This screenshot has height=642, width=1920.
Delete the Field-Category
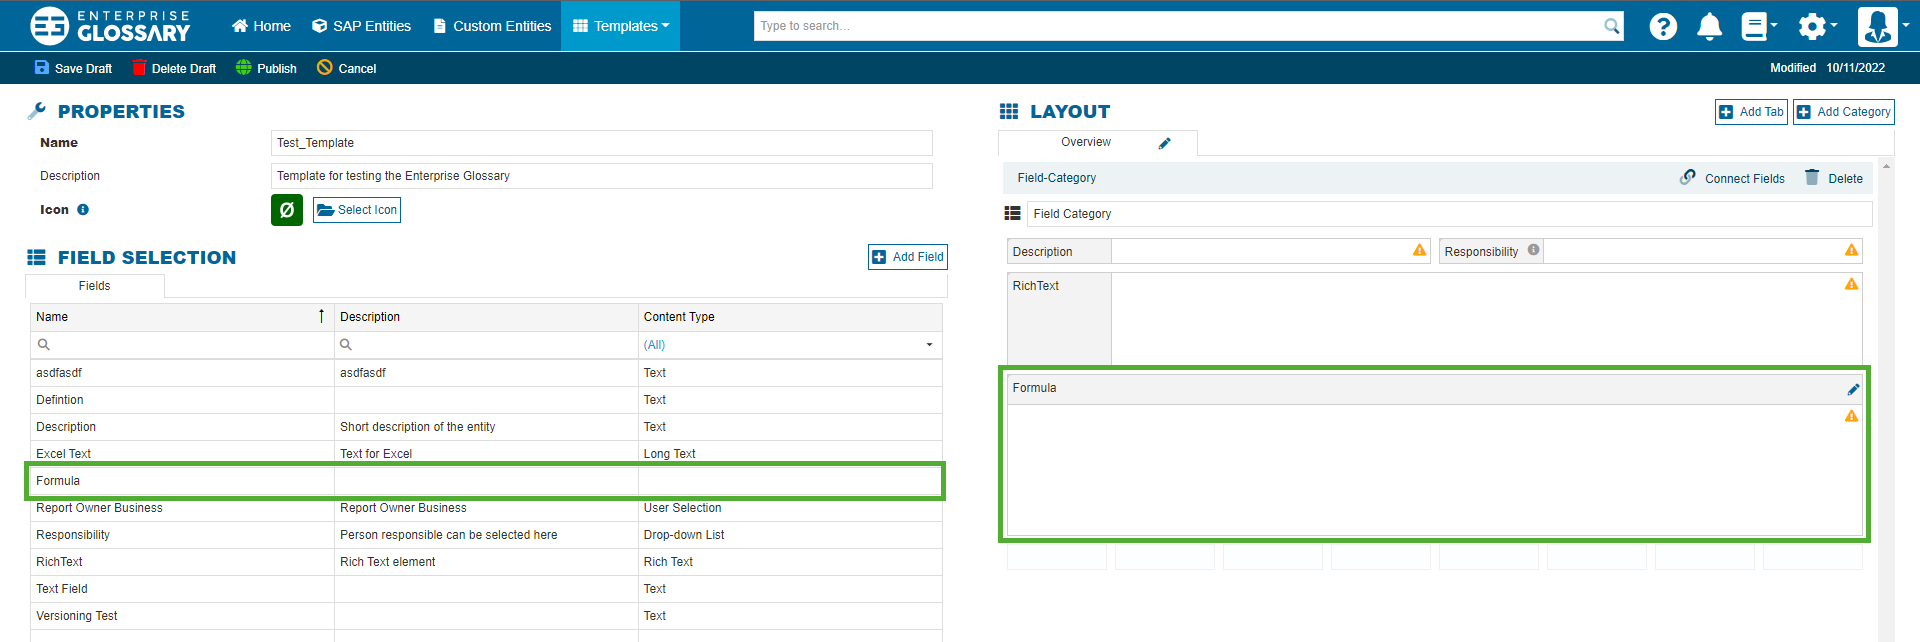point(1834,178)
